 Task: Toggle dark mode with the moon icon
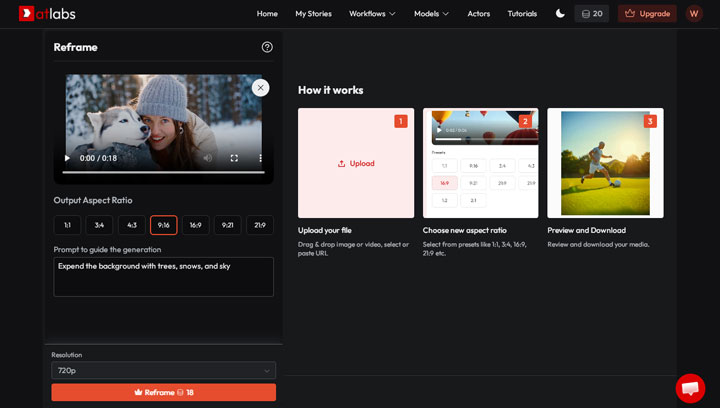pos(560,13)
